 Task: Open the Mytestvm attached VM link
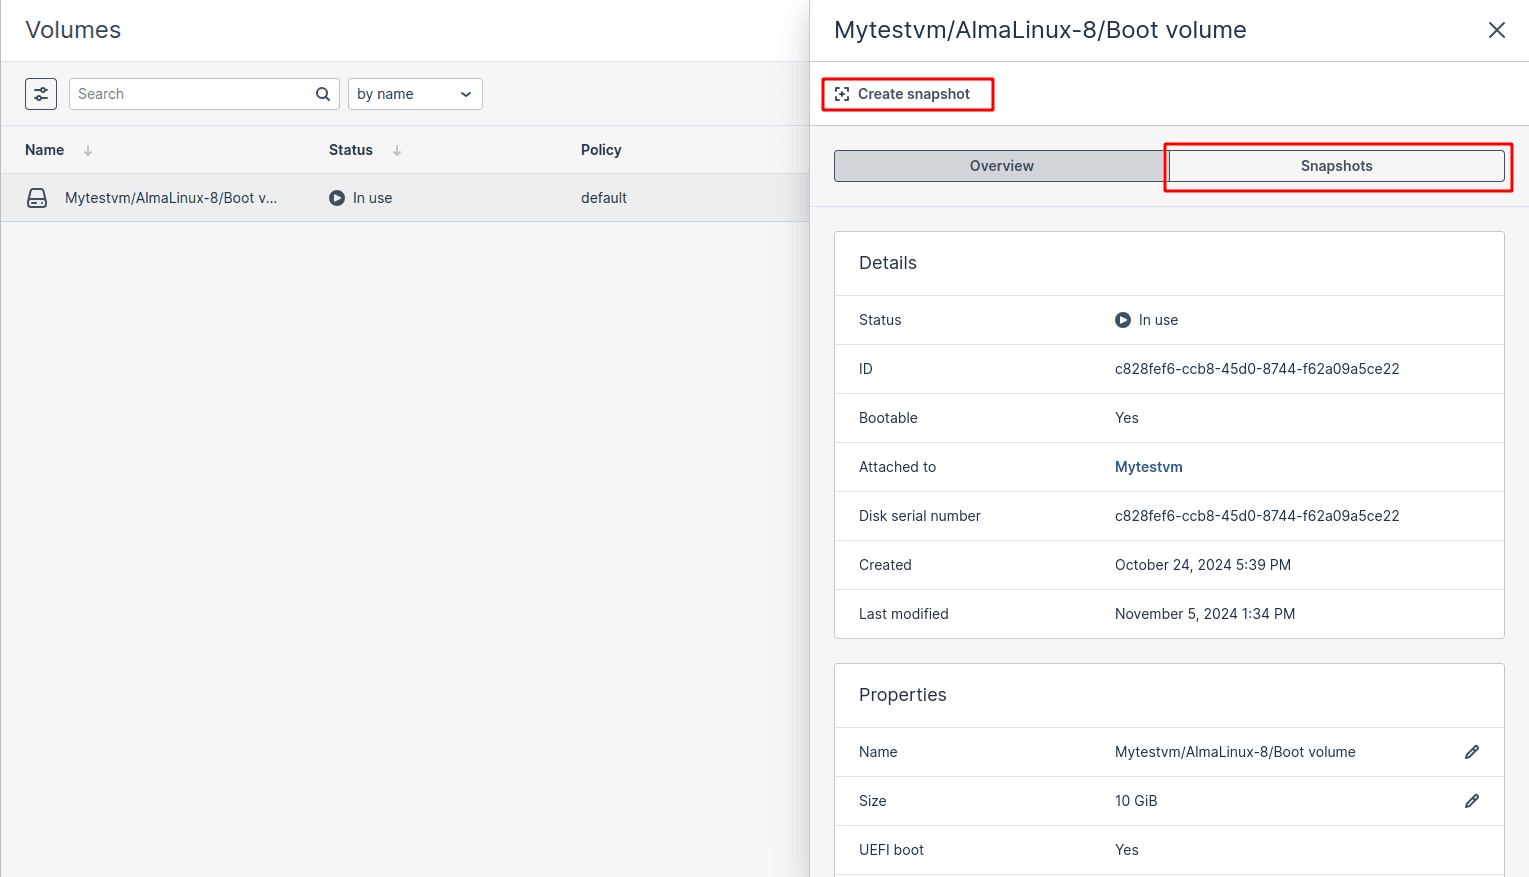click(x=1148, y=467)
